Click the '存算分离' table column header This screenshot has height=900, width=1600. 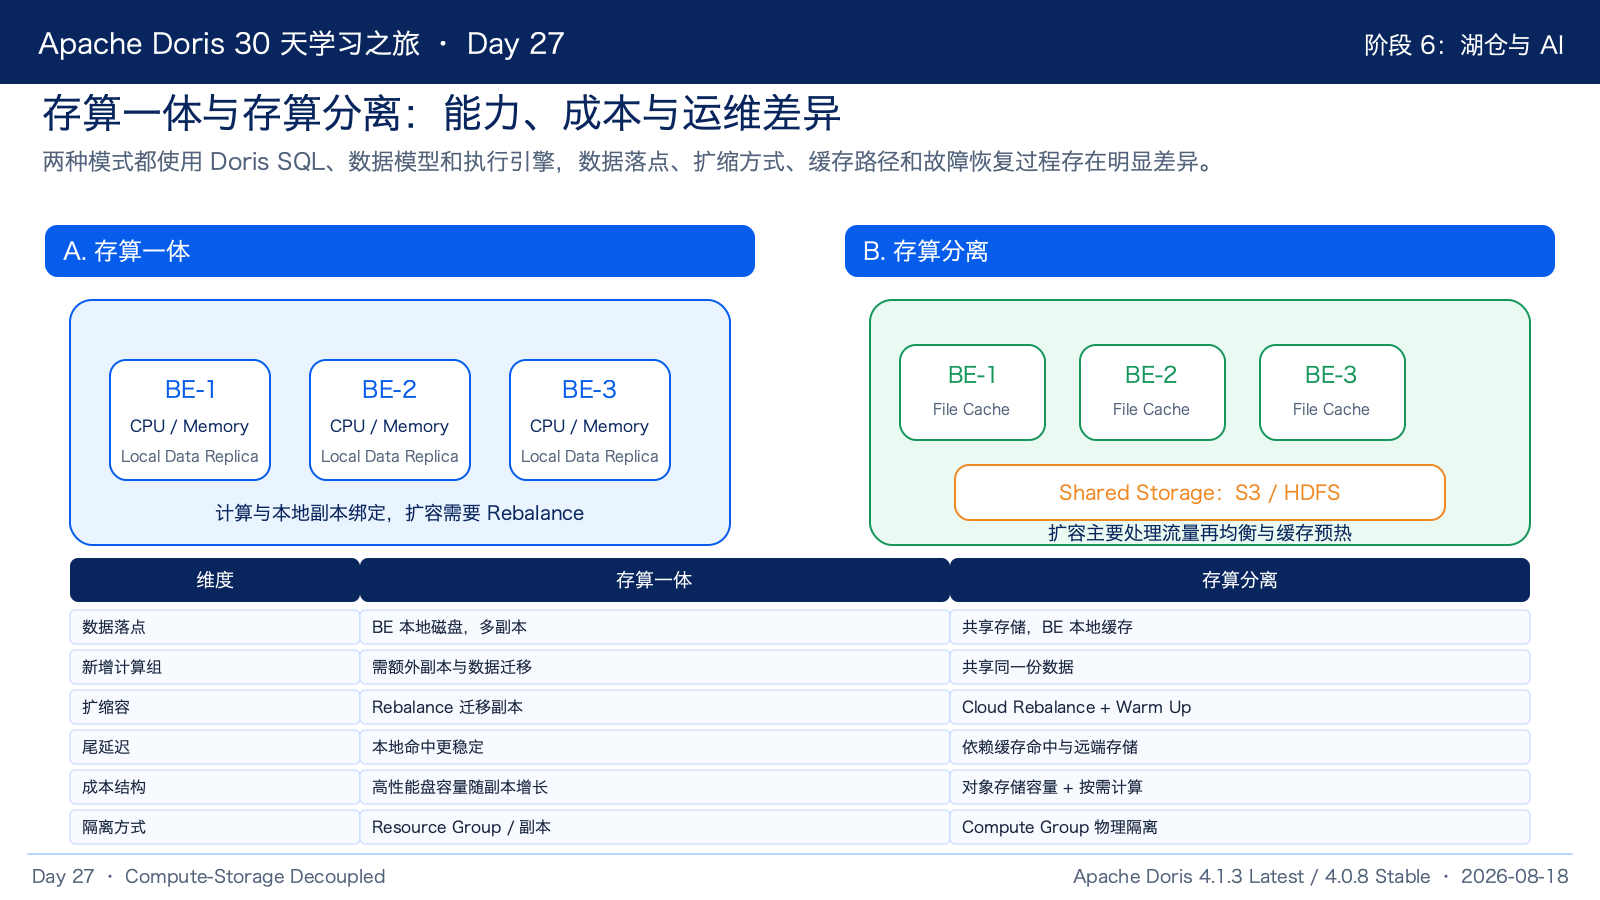[1240, 580]
